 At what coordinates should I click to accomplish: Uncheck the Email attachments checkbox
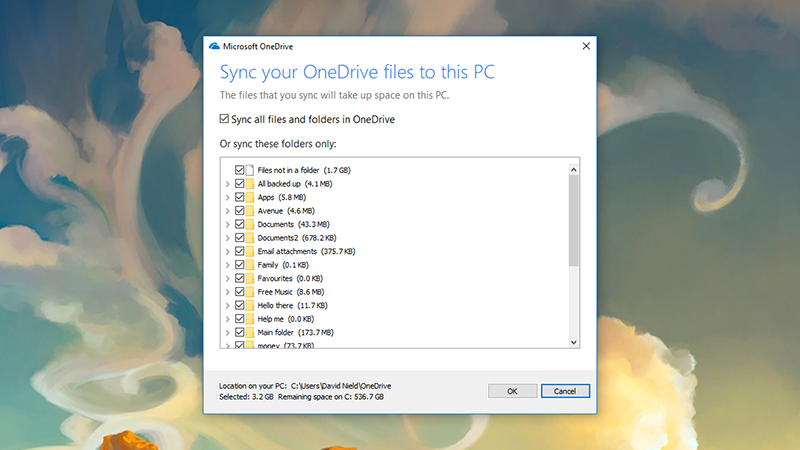click(x=239, y=251)
